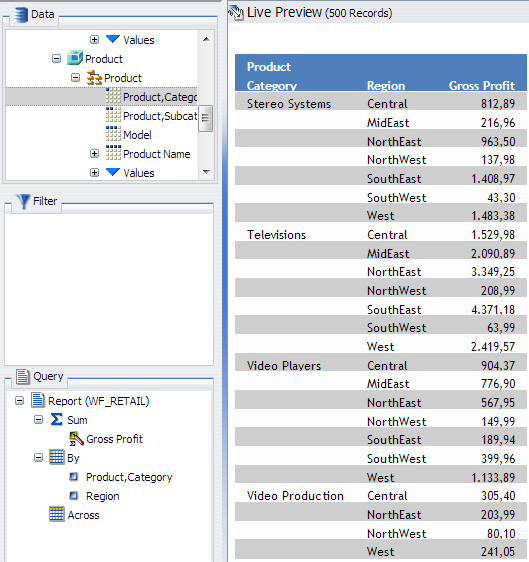Click the Gross Profit column header
Viewport: 529px width, 562px height.
click(x=482, y=86)
